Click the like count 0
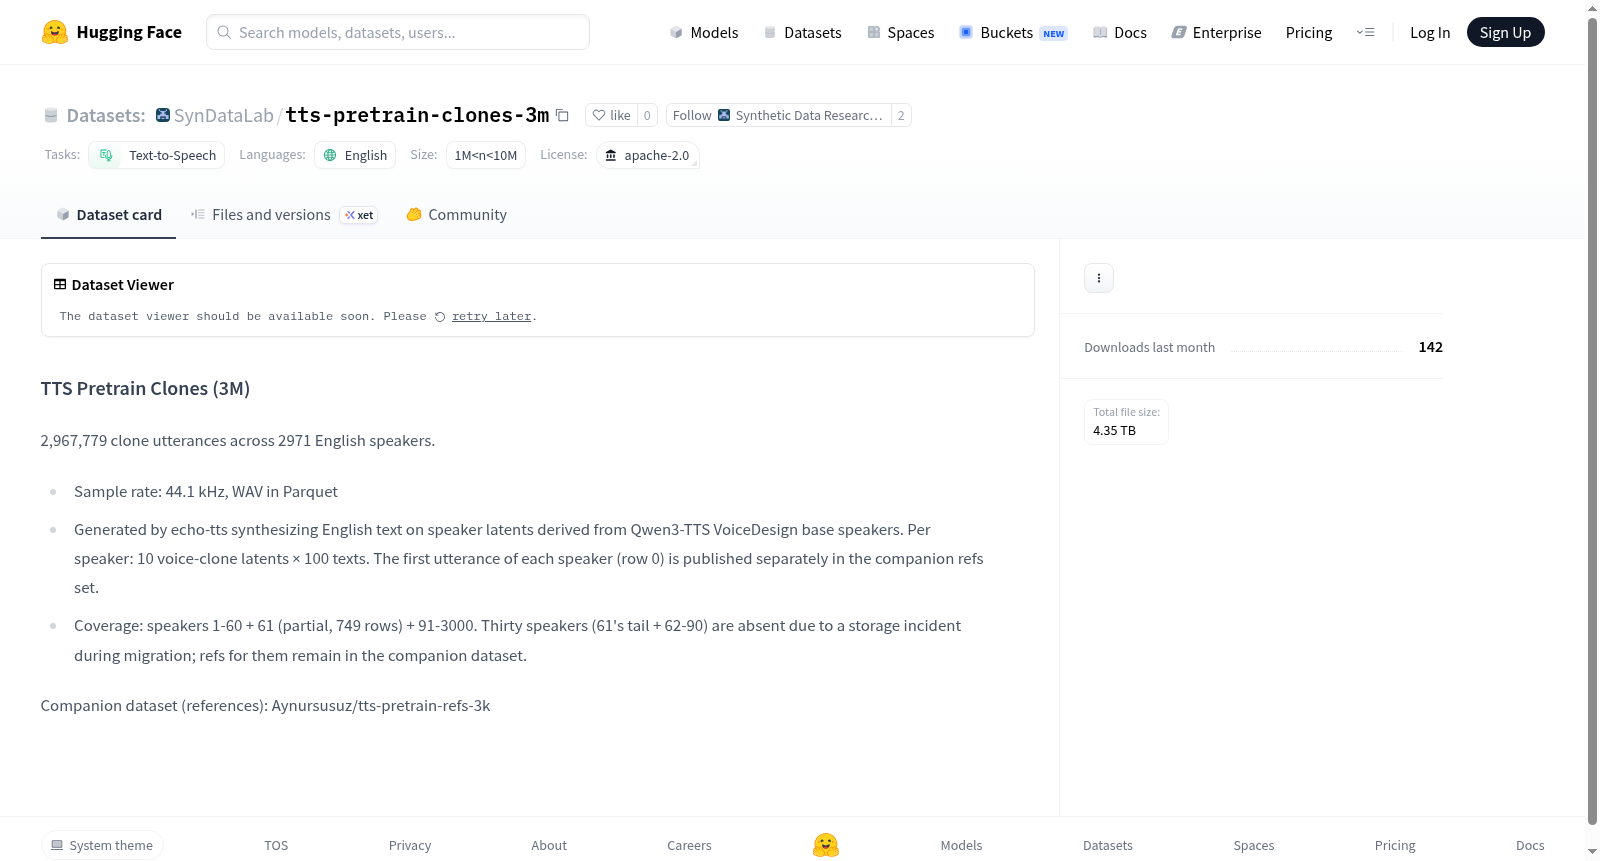The image size is (1600, 861). click(647, 115)
